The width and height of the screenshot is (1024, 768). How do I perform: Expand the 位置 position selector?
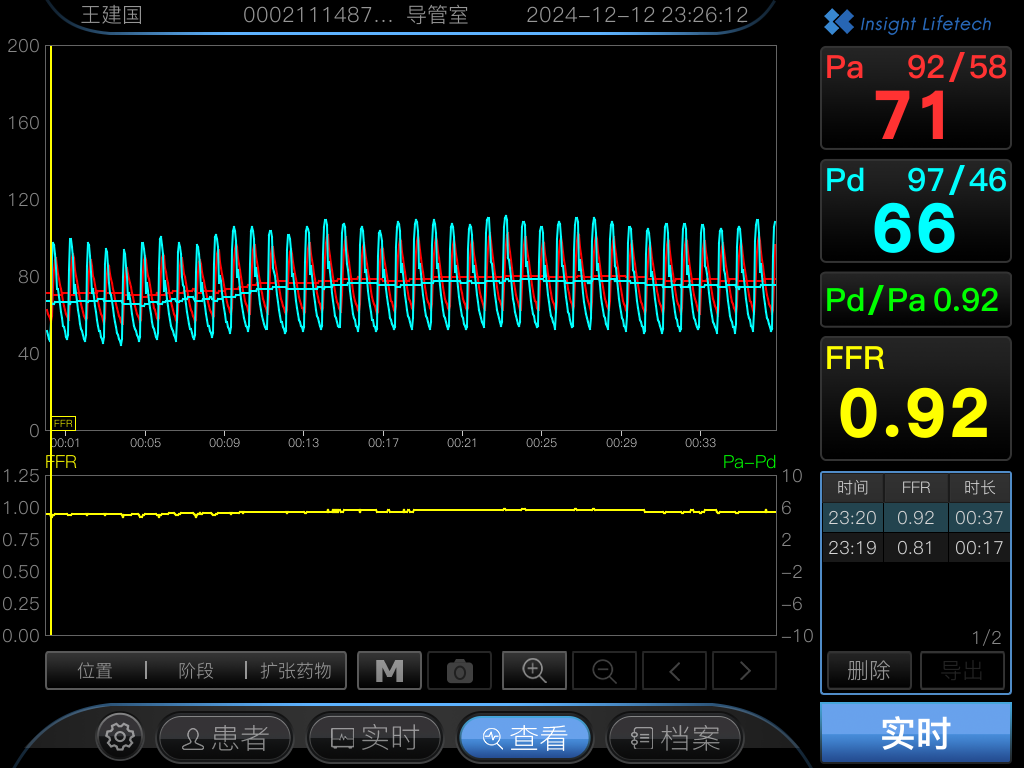pyautogui.click(x=95, y=671)
